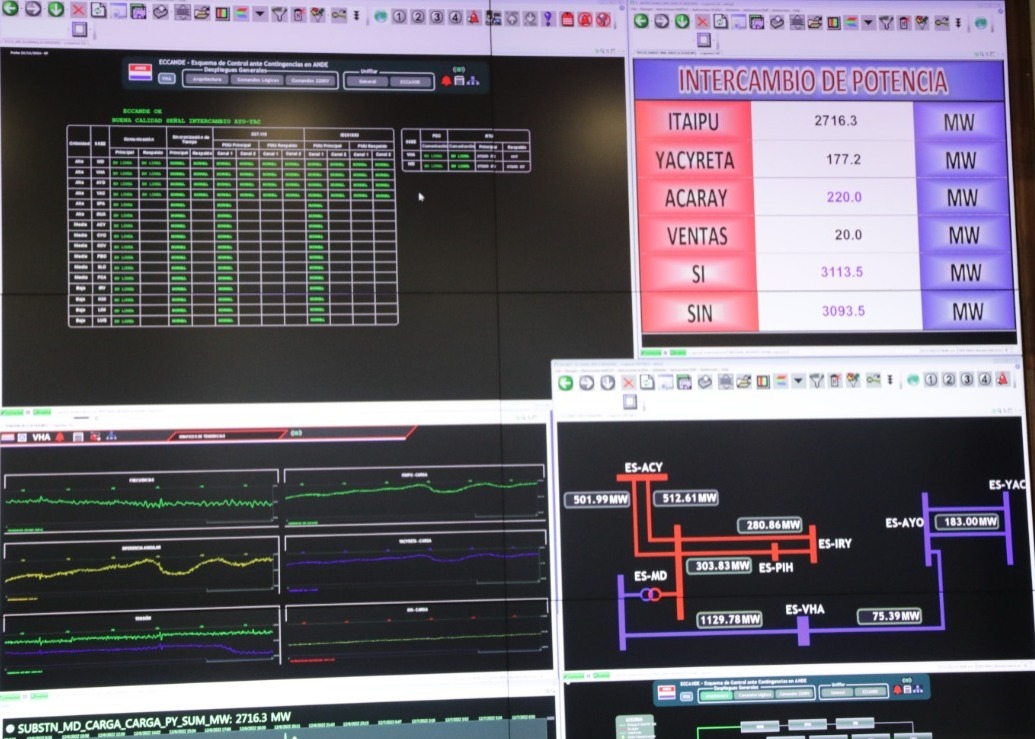
Task: Click the SUBSTN_MD_CARGA_CARGA_PY_SUM_MW trend legend
Action: [148, 721]
